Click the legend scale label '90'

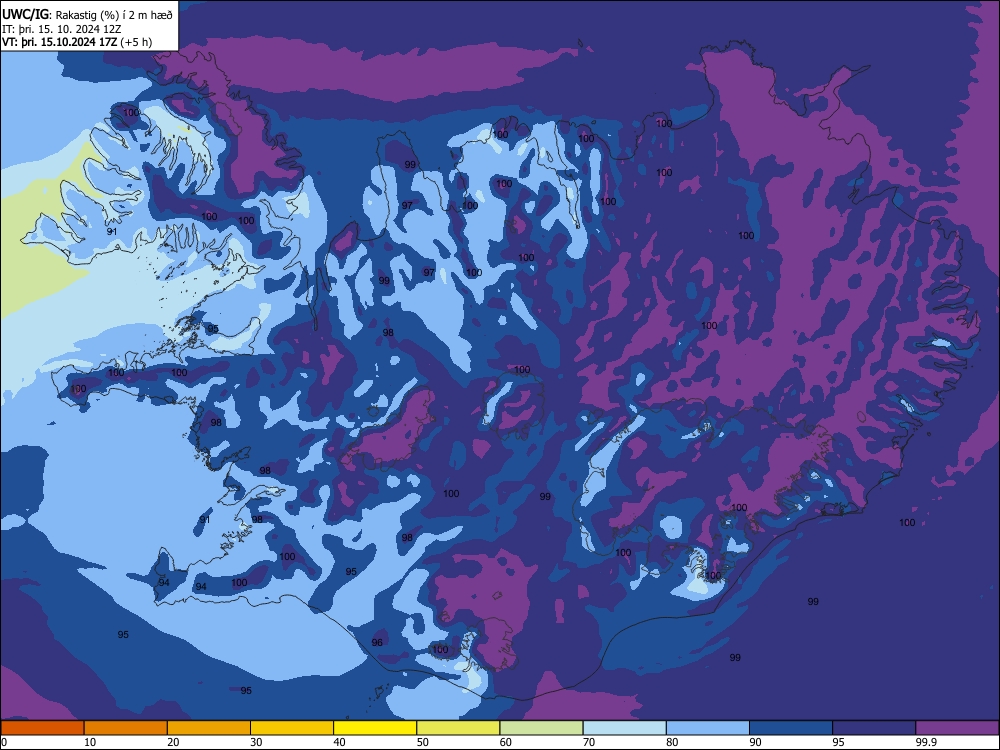(x=756, y=742)
